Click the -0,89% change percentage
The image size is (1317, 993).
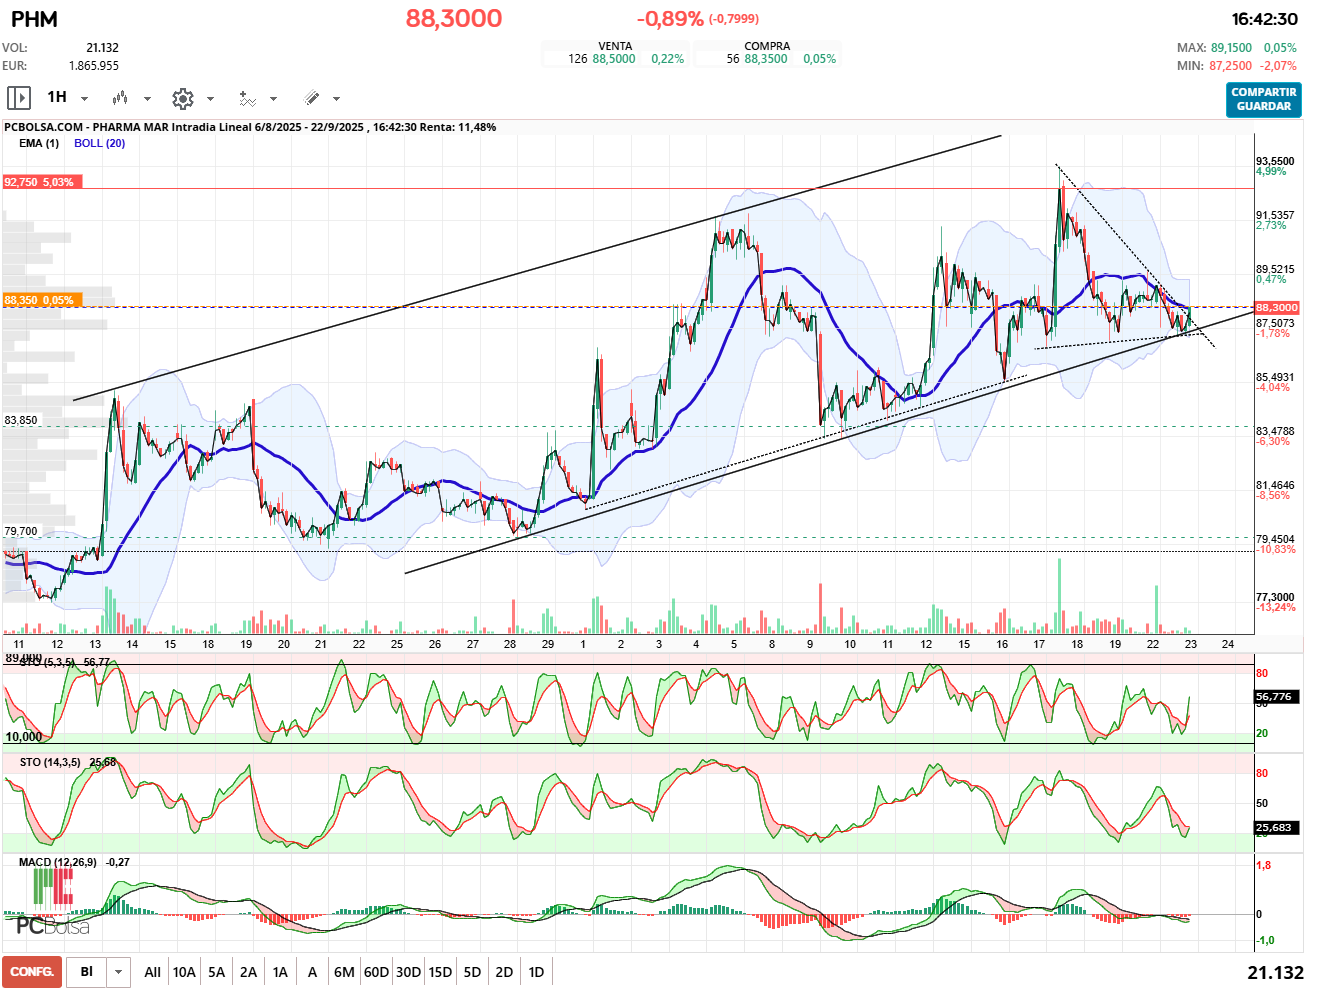[670, 19]
